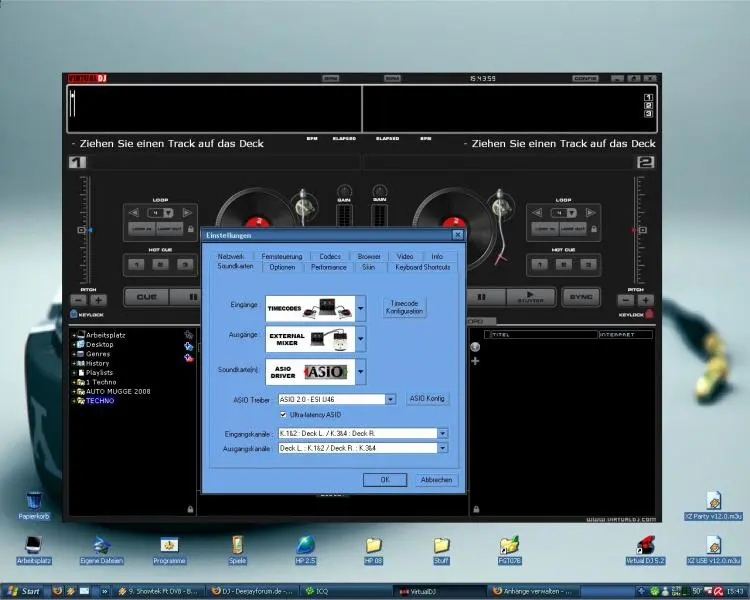Open the ASIO Treiber driver dropdown
750x600 pixels.
(391, 399)
